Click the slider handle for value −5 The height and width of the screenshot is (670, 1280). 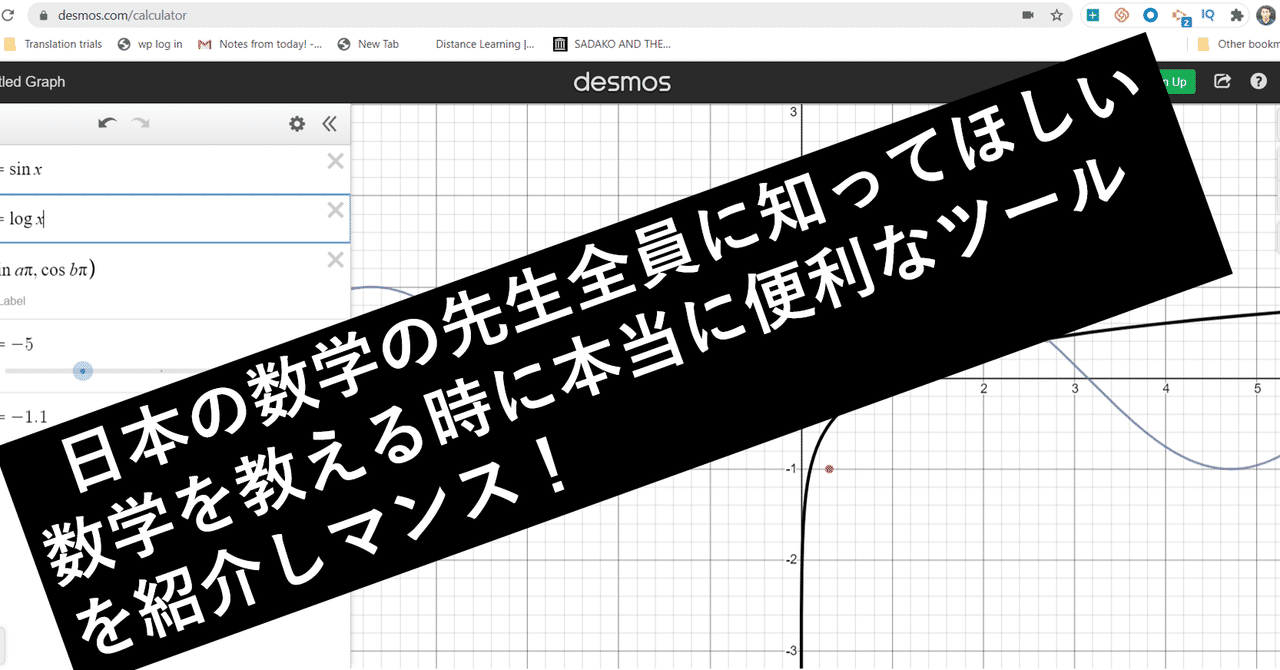[x=83, y=371]
